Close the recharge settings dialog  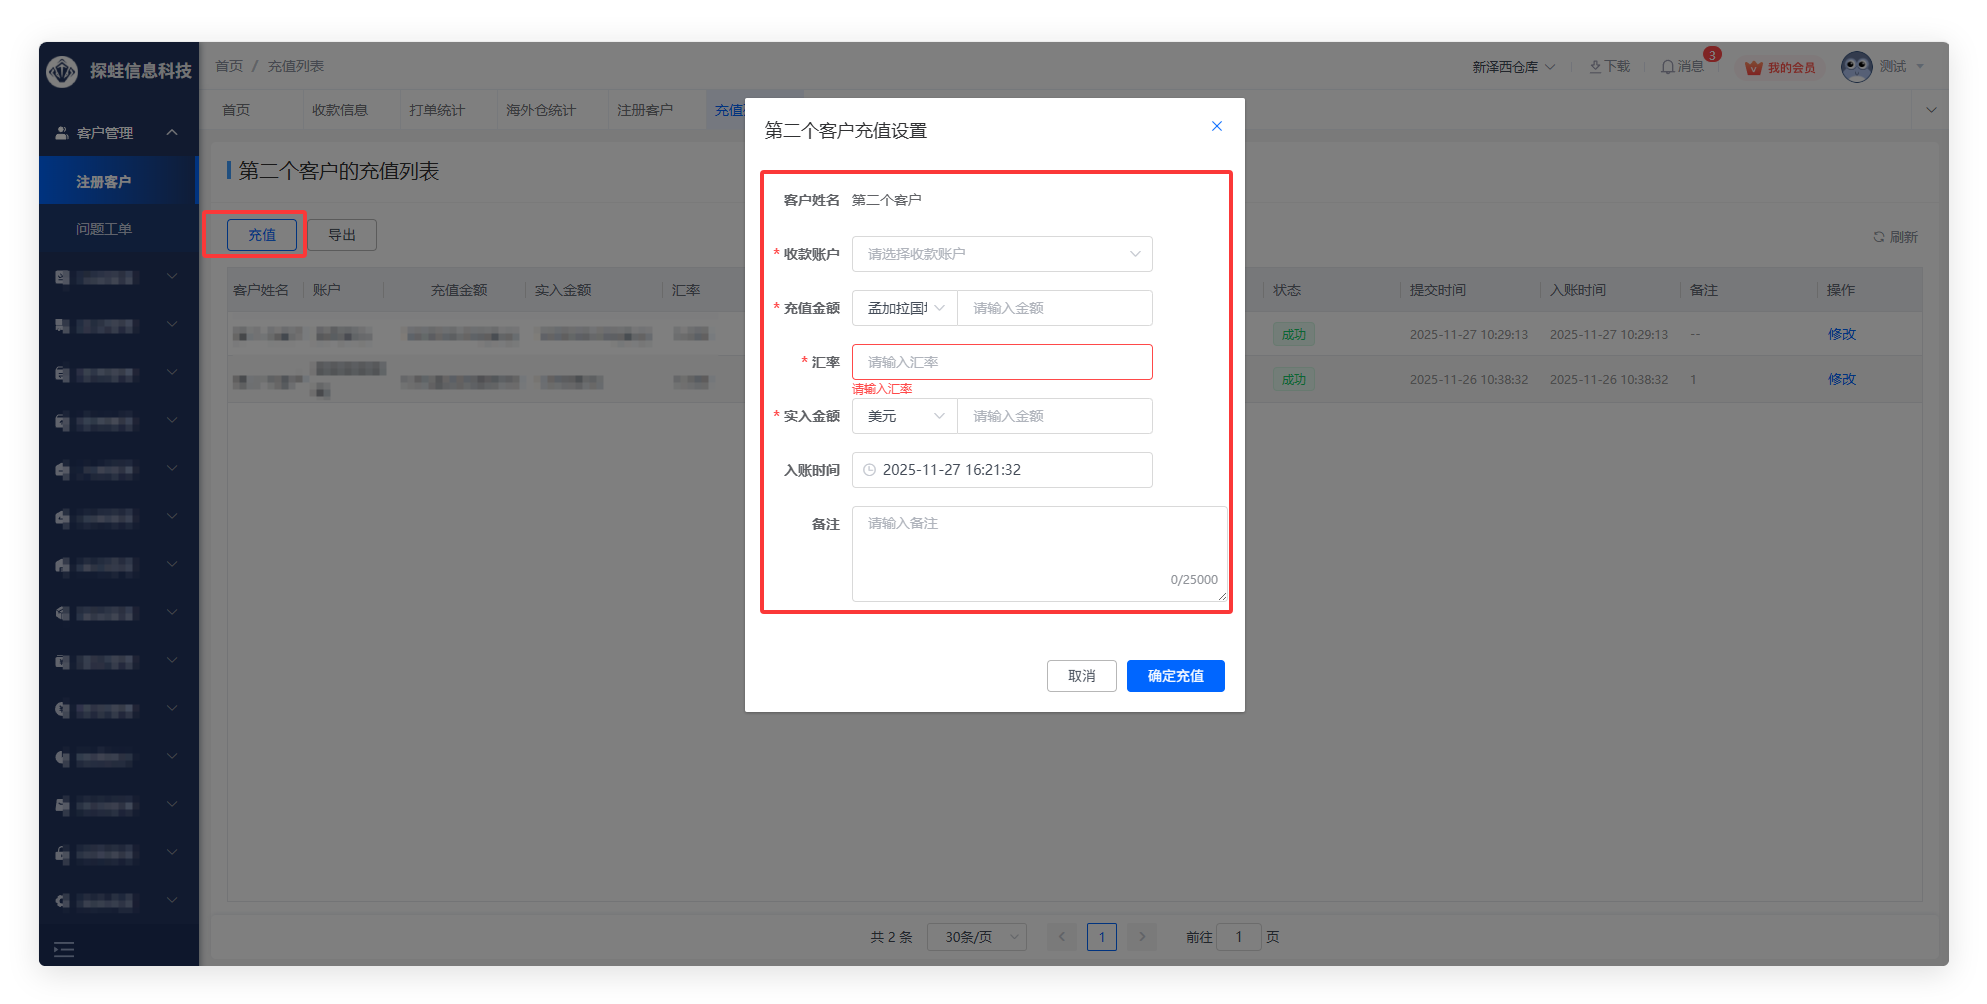pyautogui.click(x=1217, y=126)
